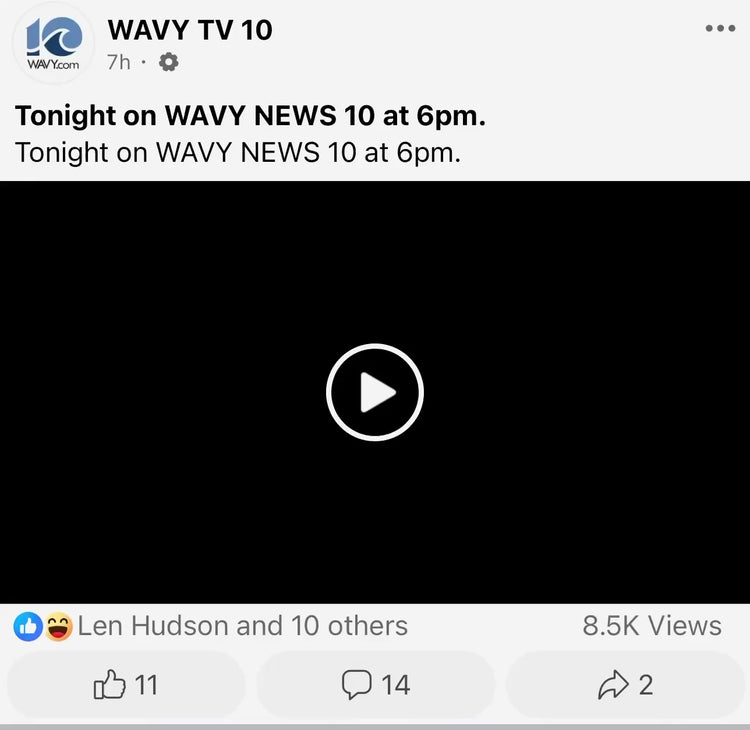Open the WAVY TV 10 profile logo
Screen dimensions: 750x730
53,44
